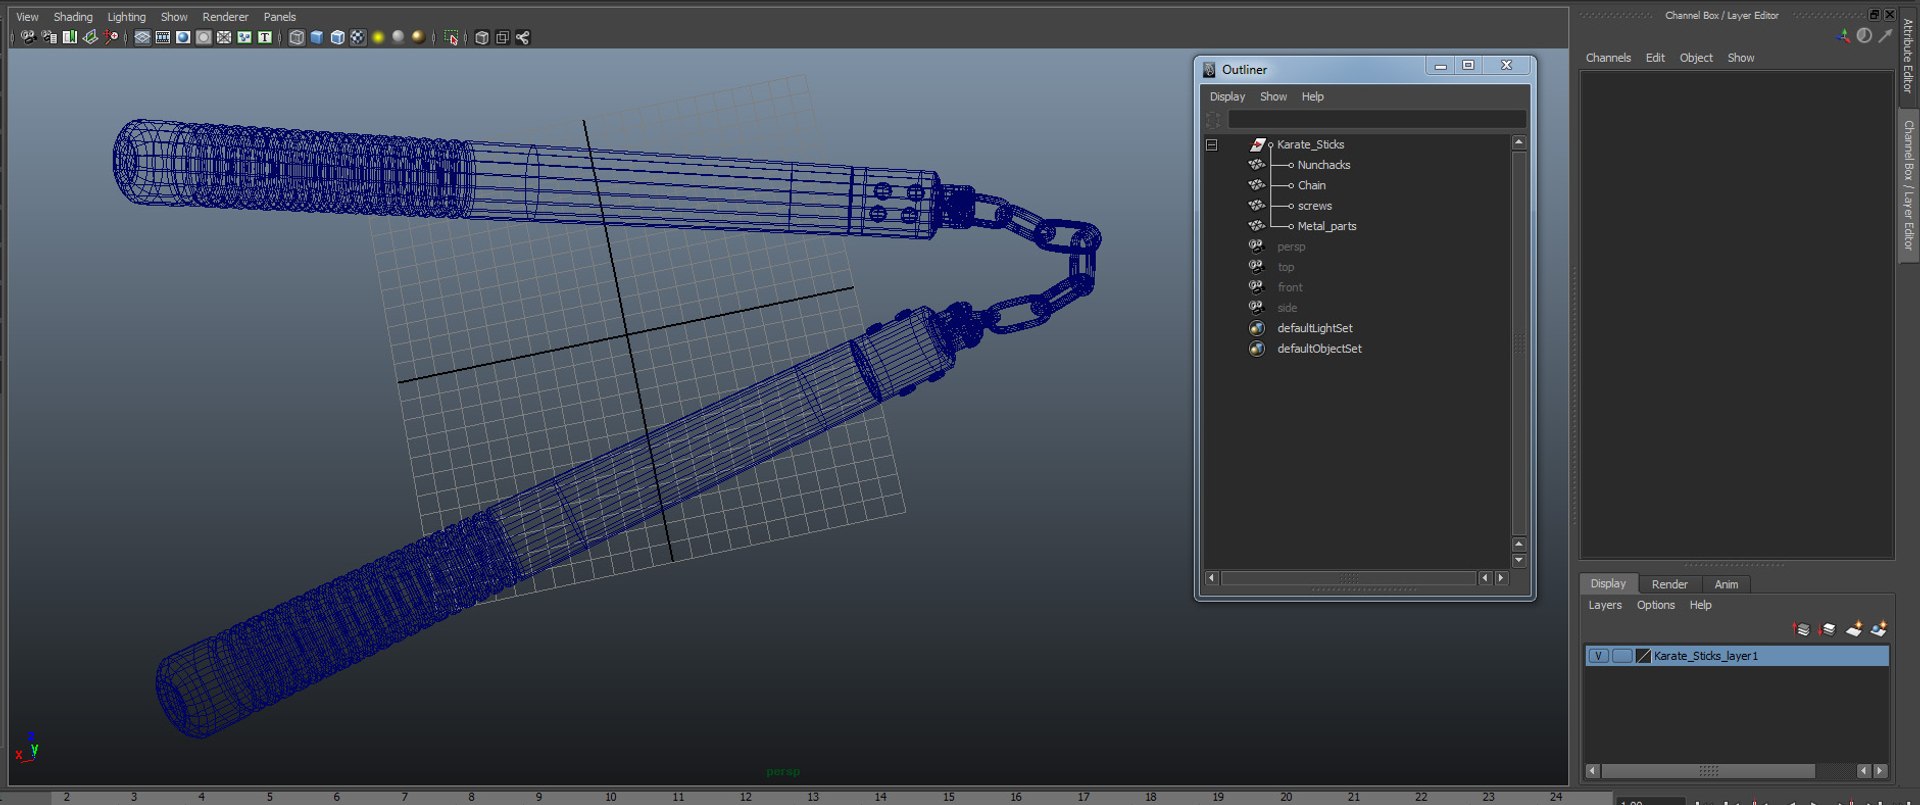Click the grey Shadows sphere icon
Image resolution: width=1920 pixels, height=805 pixels.
pos(399,37)
